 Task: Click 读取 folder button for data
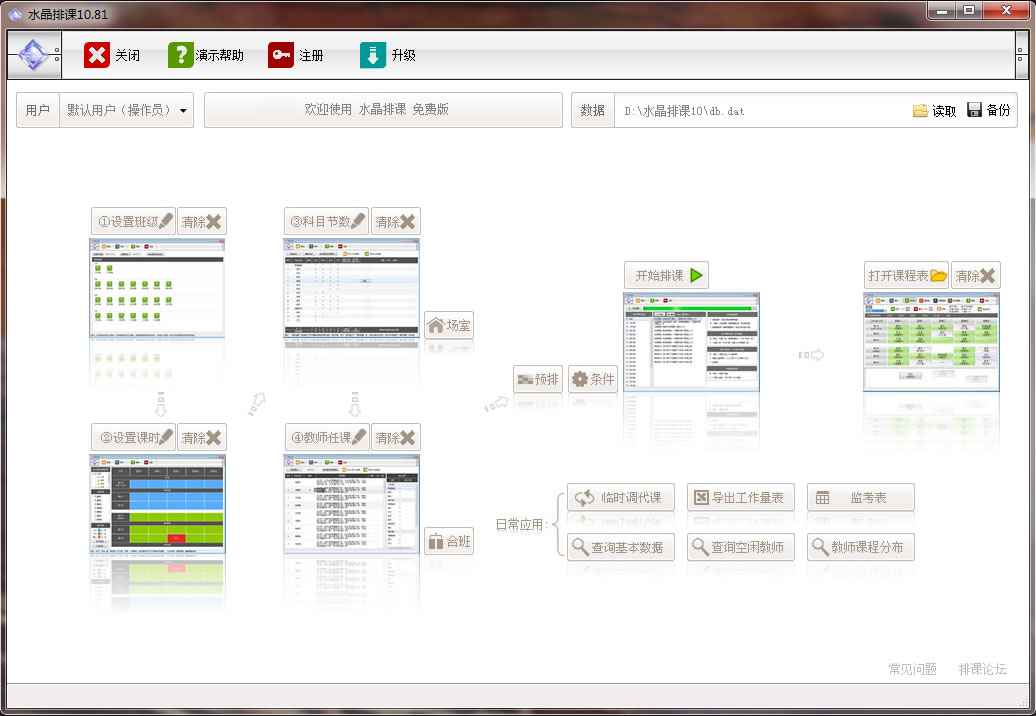[x=934, y=111]
